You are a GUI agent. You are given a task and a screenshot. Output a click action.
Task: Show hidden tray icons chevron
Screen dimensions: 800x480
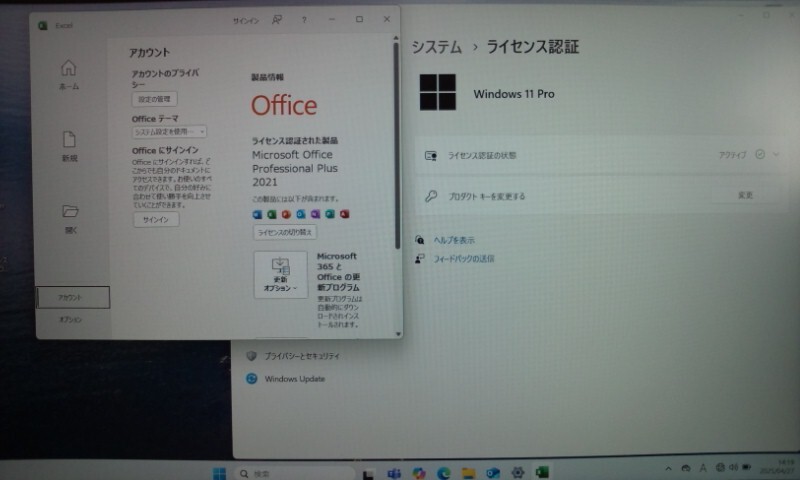(668, 468)
